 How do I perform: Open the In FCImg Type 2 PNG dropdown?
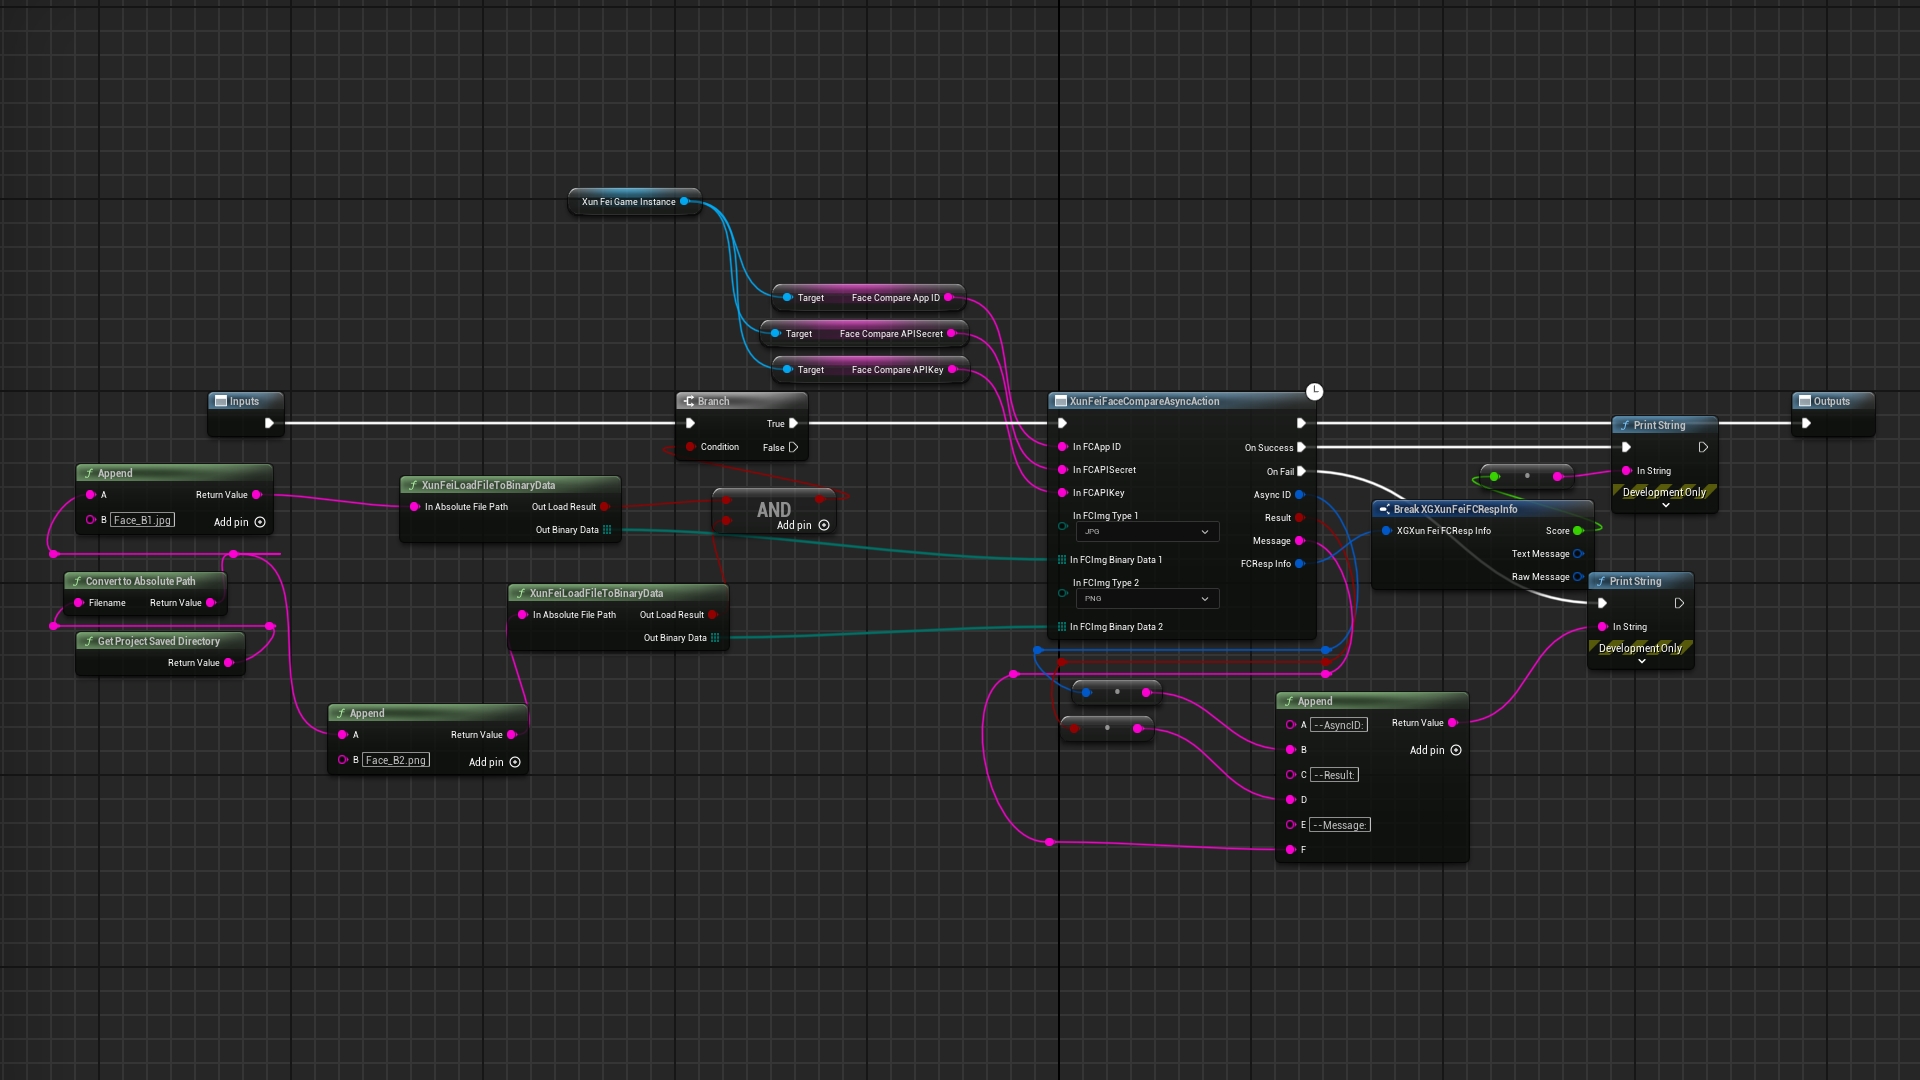point(1147,599)
